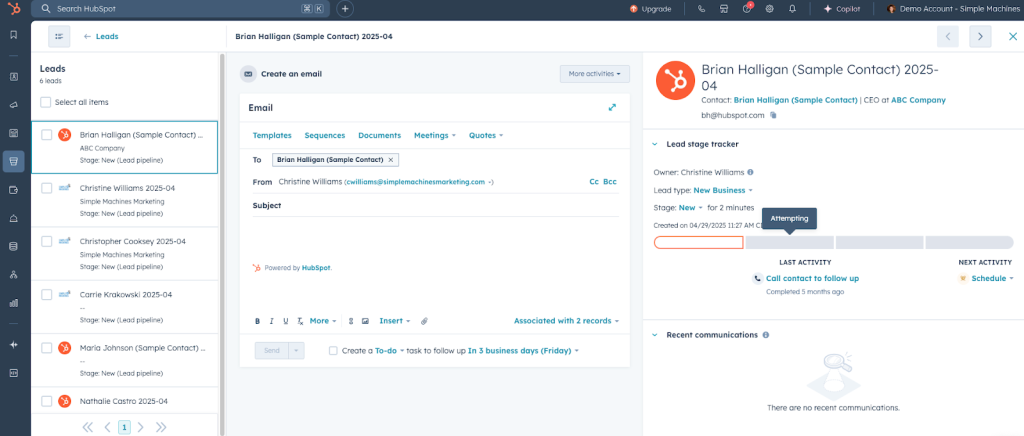1024x436 pixels.
Task: Open the Quotes dropdown
Action: (486, 136)
